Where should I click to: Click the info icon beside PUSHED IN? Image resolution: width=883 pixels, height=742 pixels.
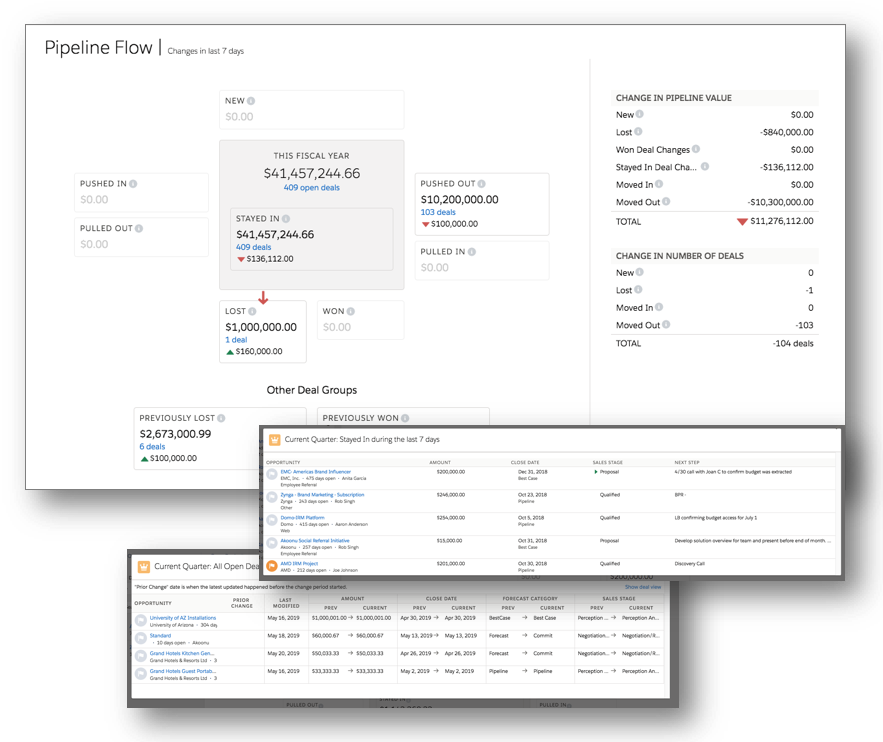[133, 184]
